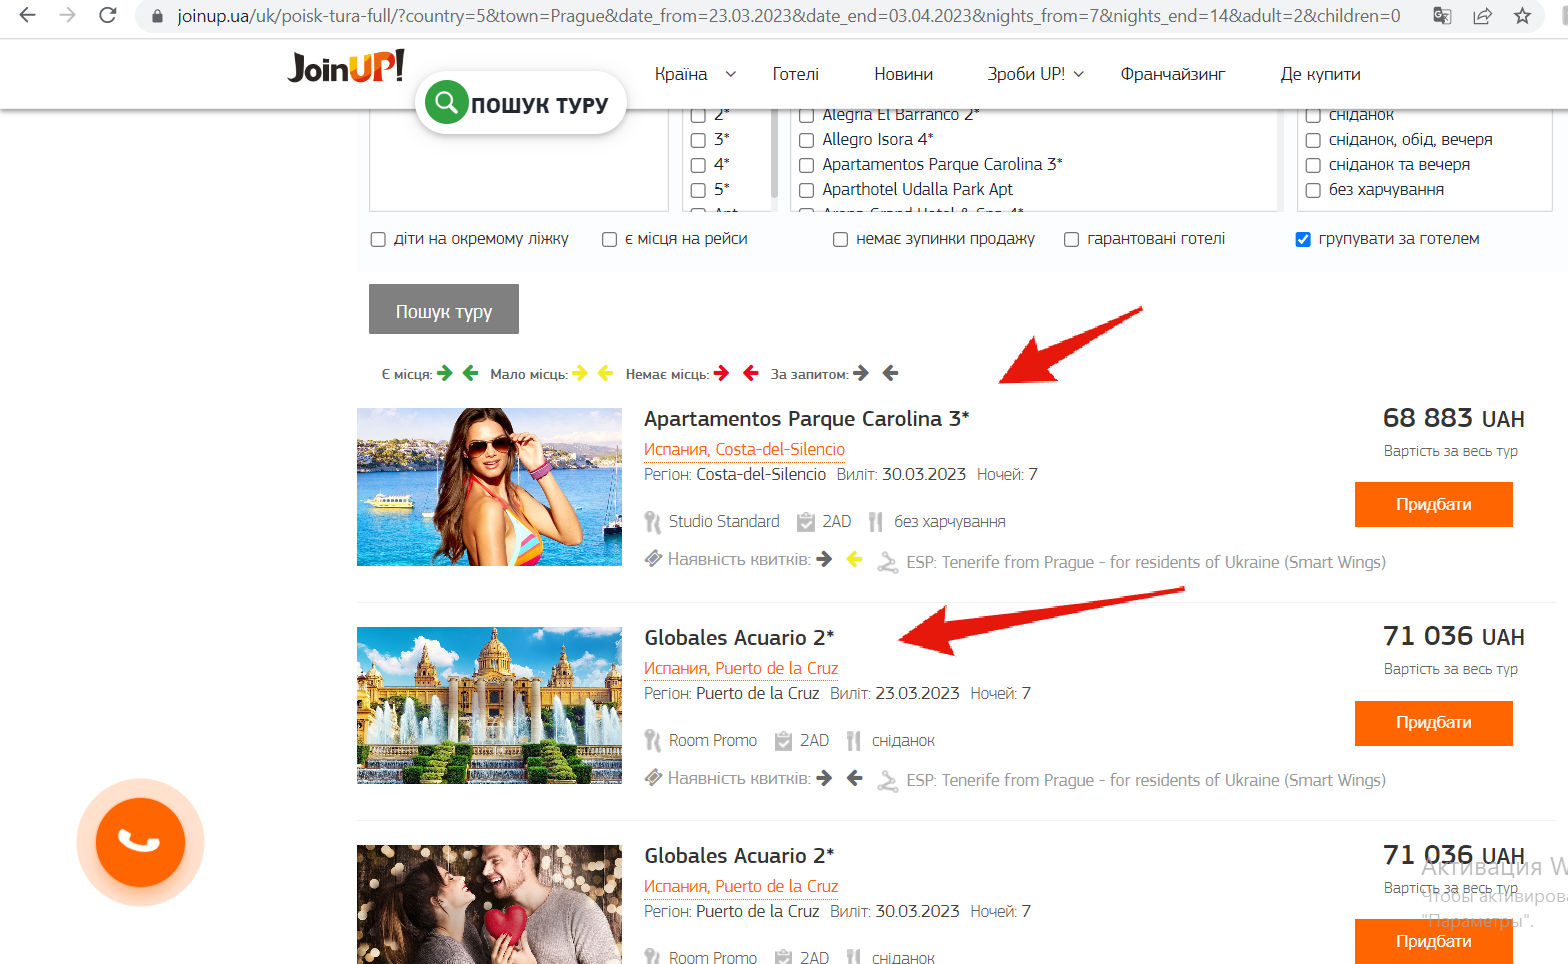
Task: Click the gray Пошук туру button
Action: tap(444, 309)
